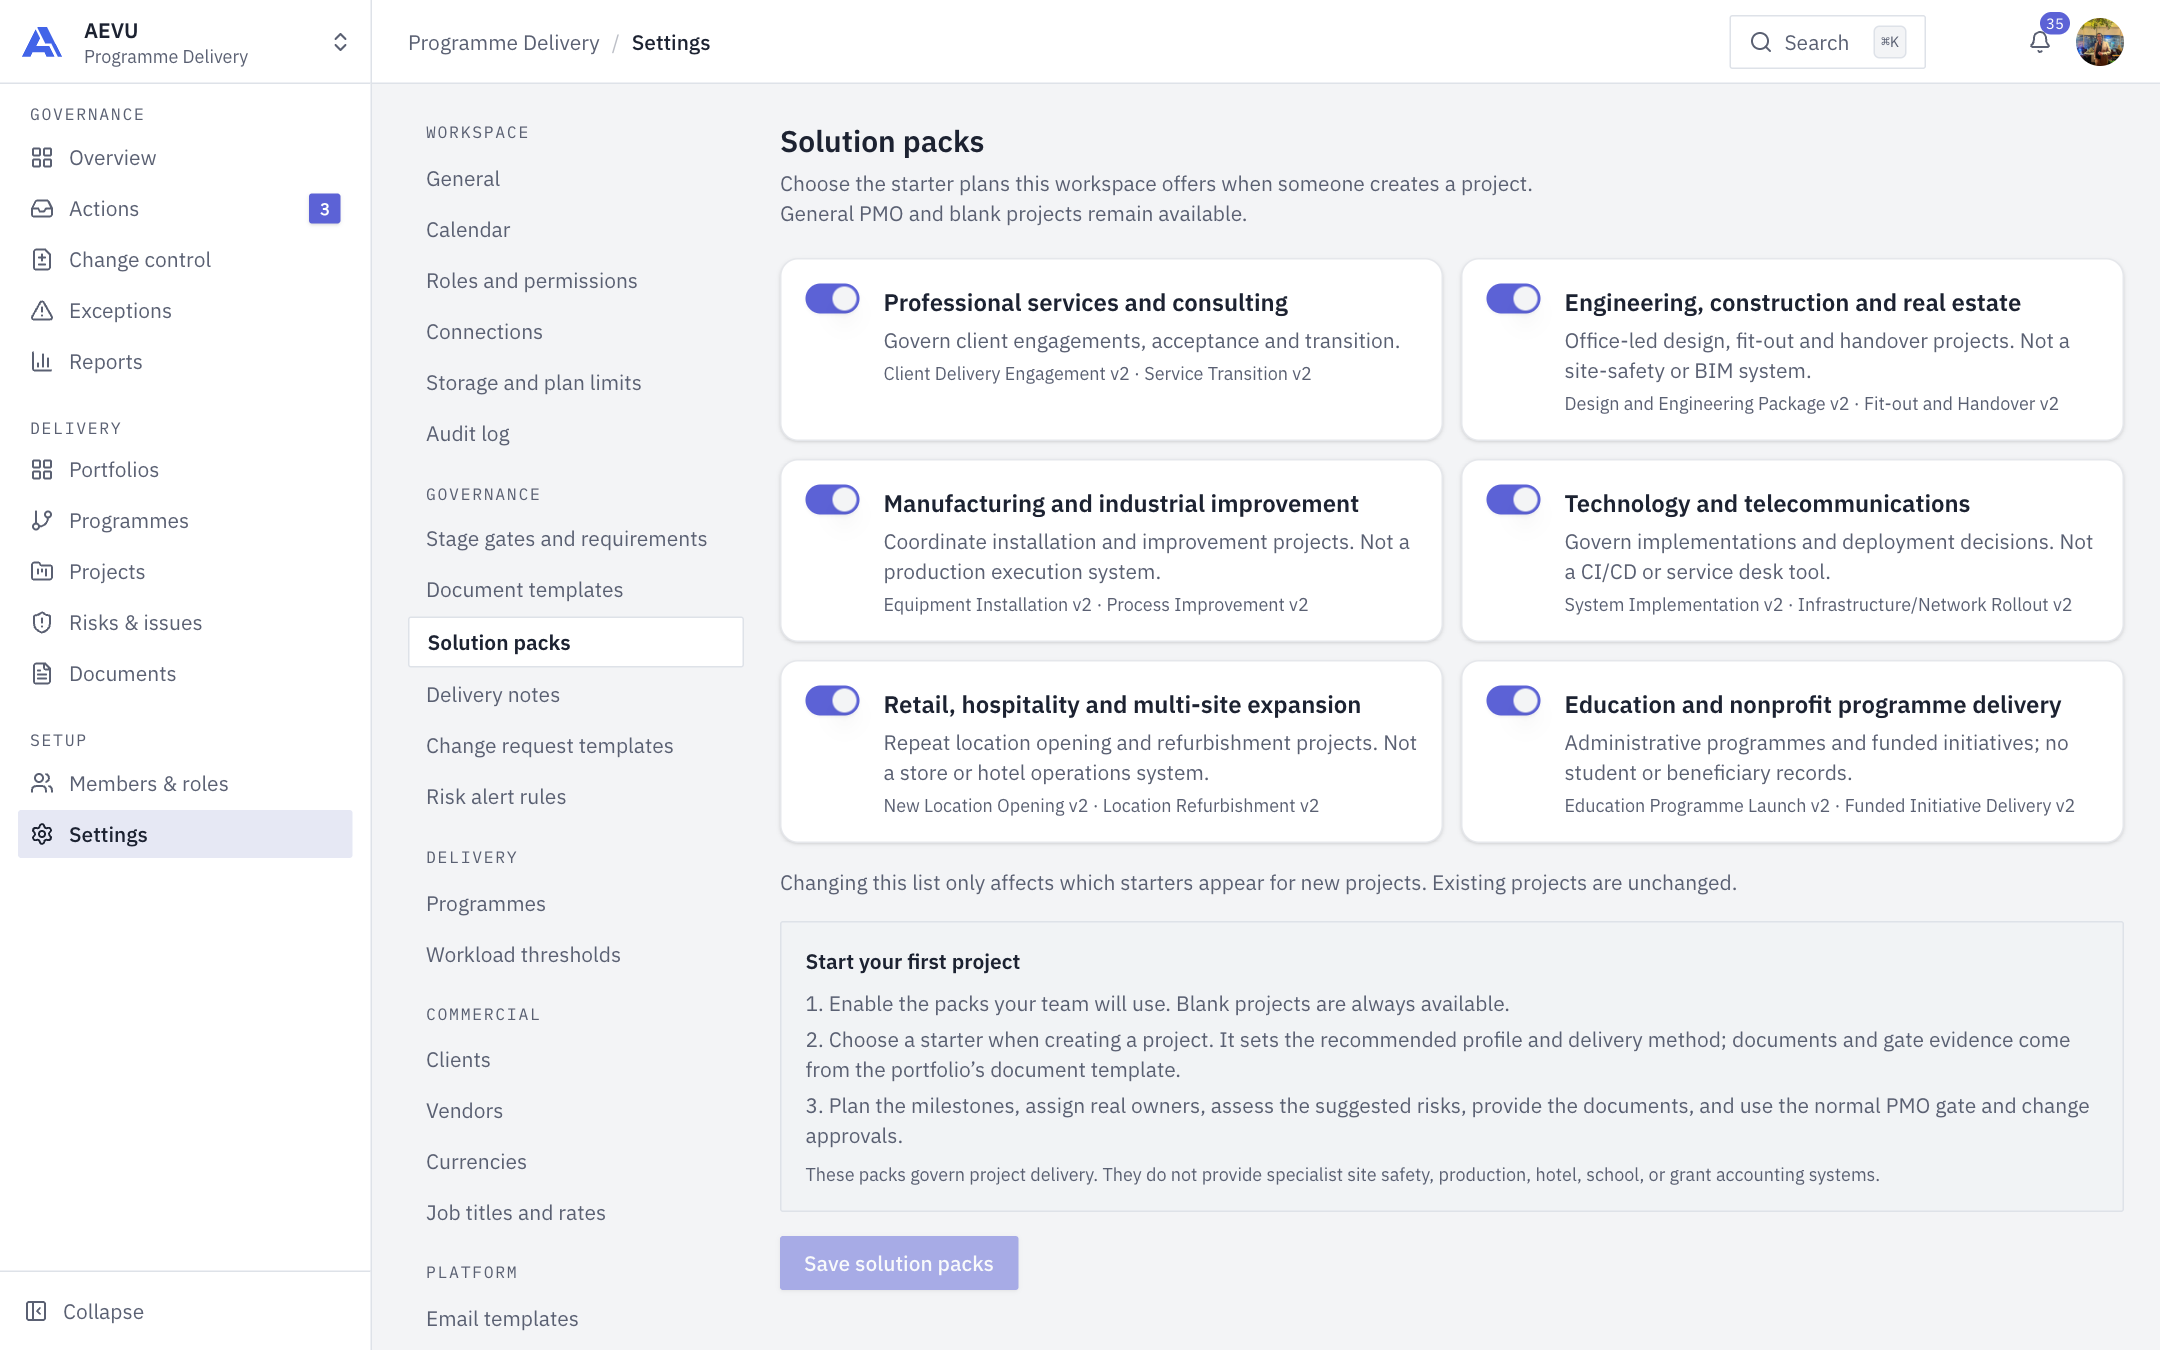
Task: Click the AEVU logo icon
Action: coord(42,43)
